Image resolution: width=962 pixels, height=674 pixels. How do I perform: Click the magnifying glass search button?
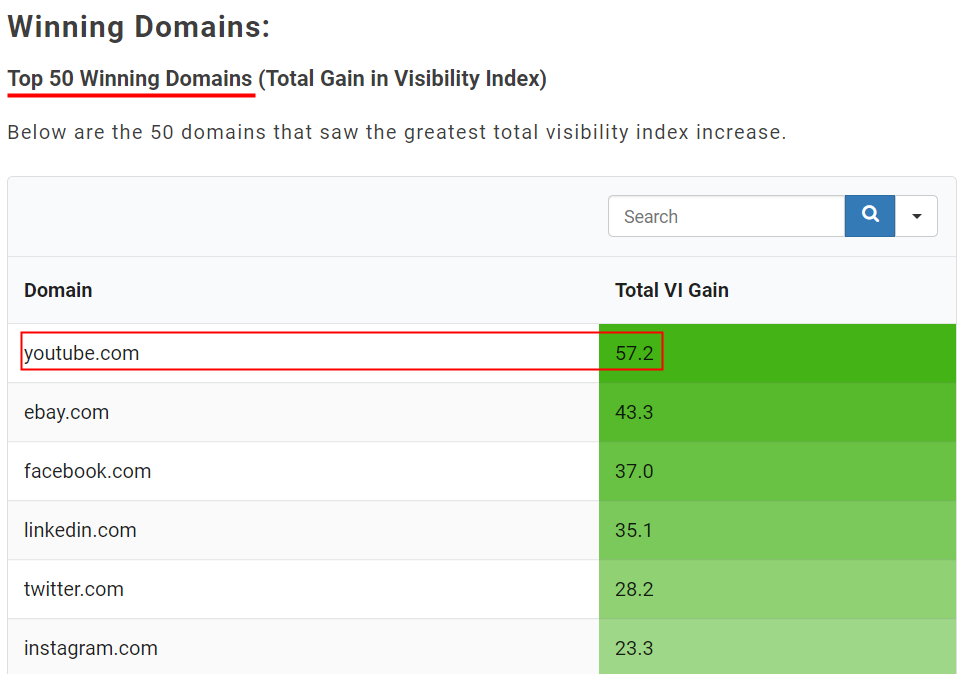pos(870,216)
